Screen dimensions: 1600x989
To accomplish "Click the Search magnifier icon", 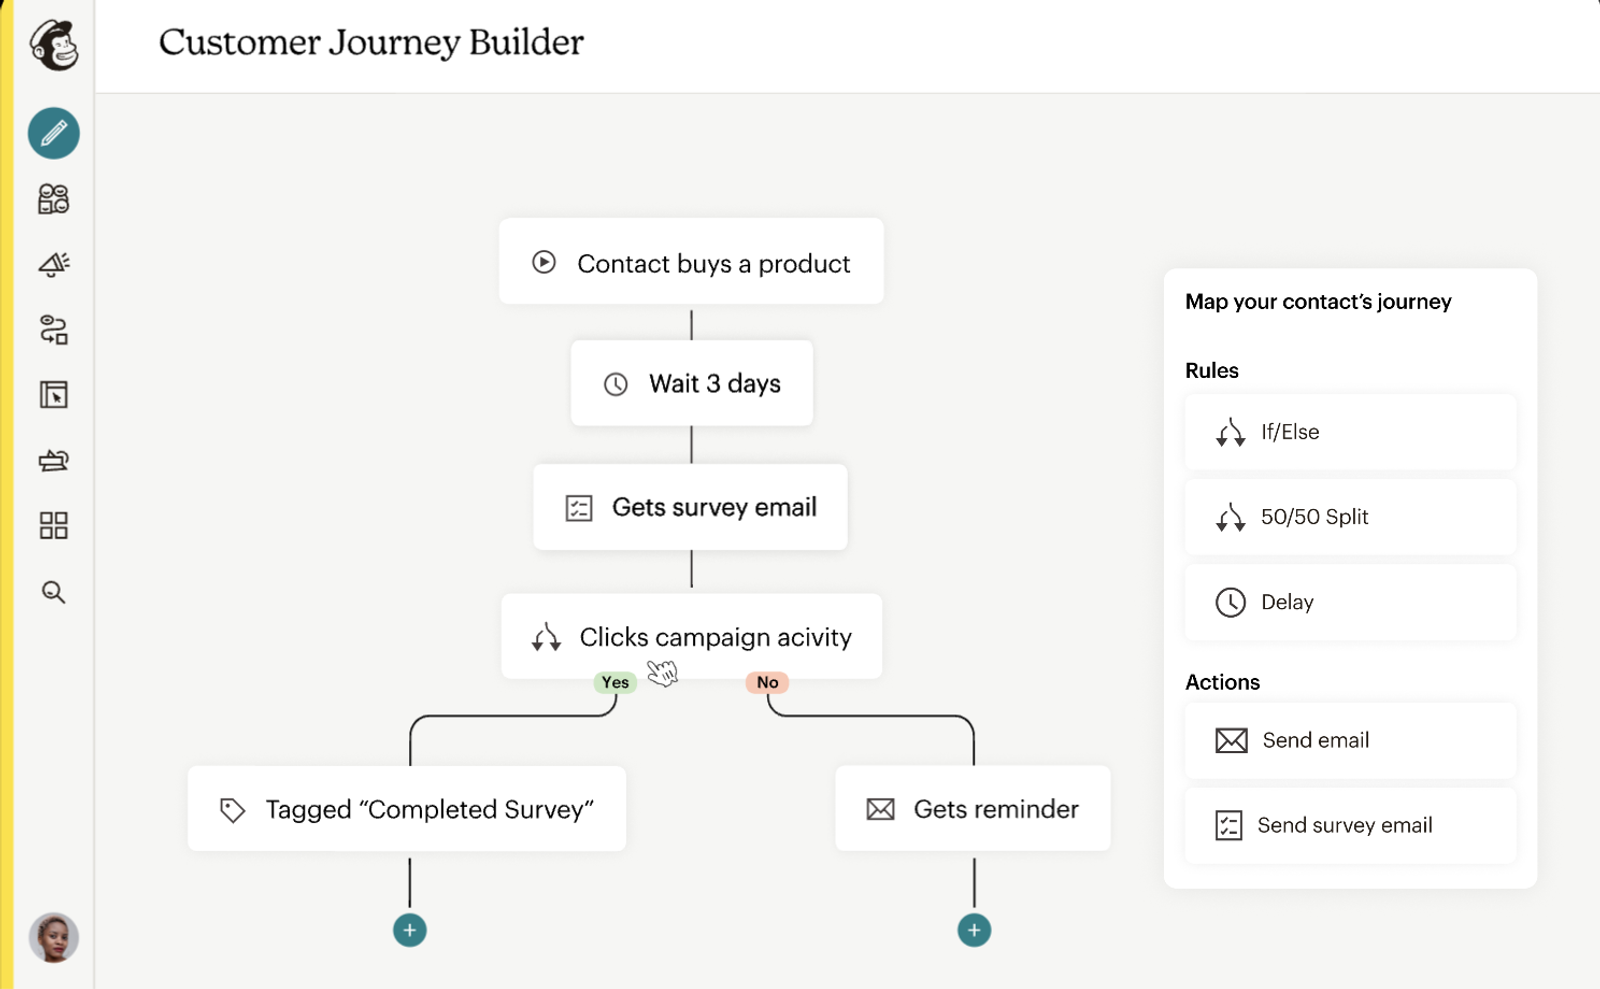I will pyautogui.click(x=54, y=592).
